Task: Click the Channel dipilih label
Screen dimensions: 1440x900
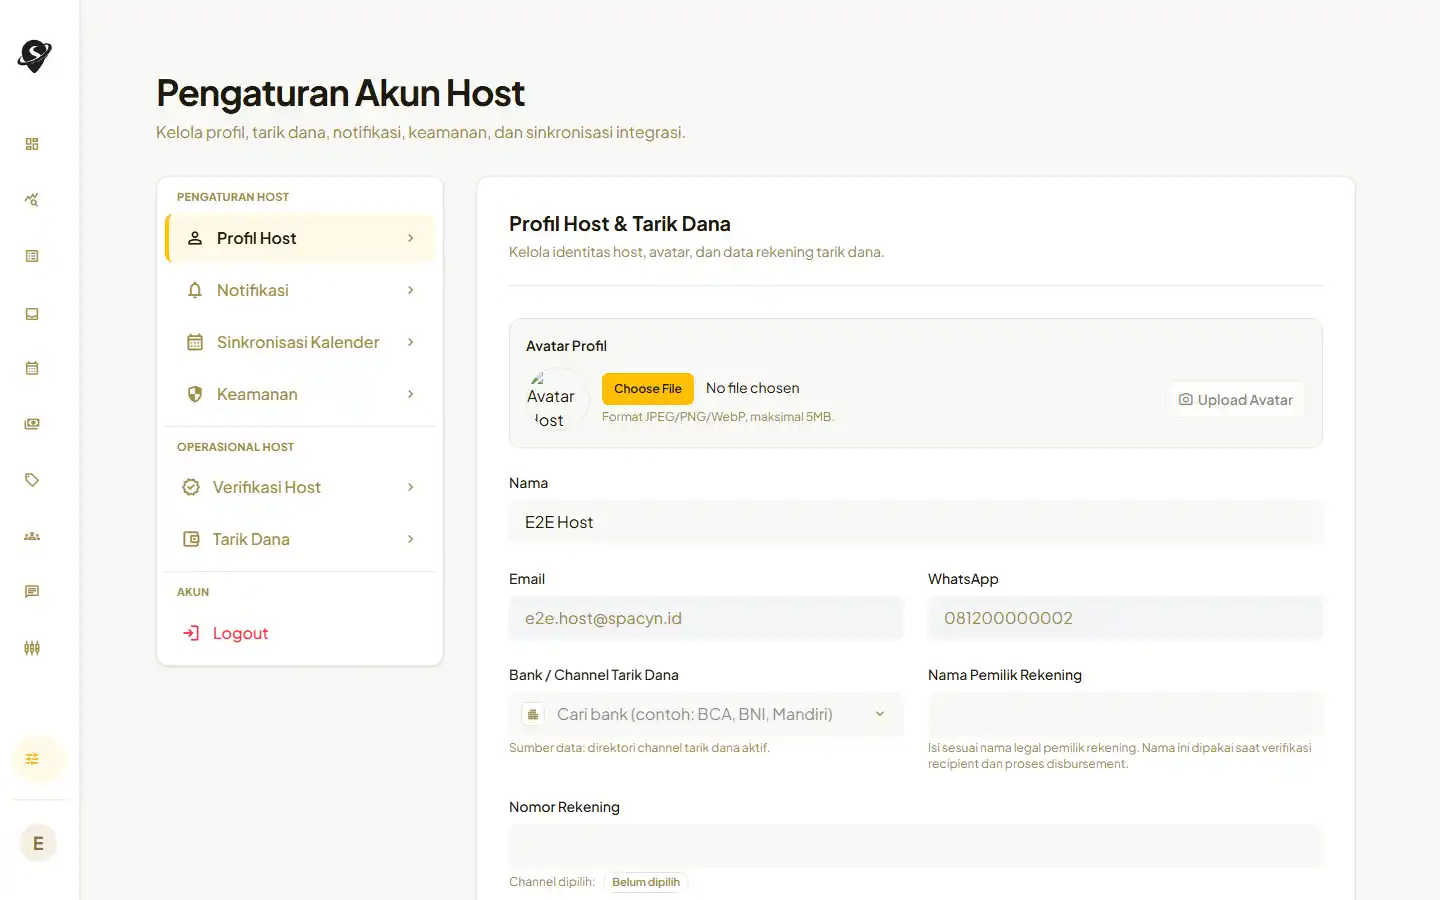Action: click(x=552, y=882)
